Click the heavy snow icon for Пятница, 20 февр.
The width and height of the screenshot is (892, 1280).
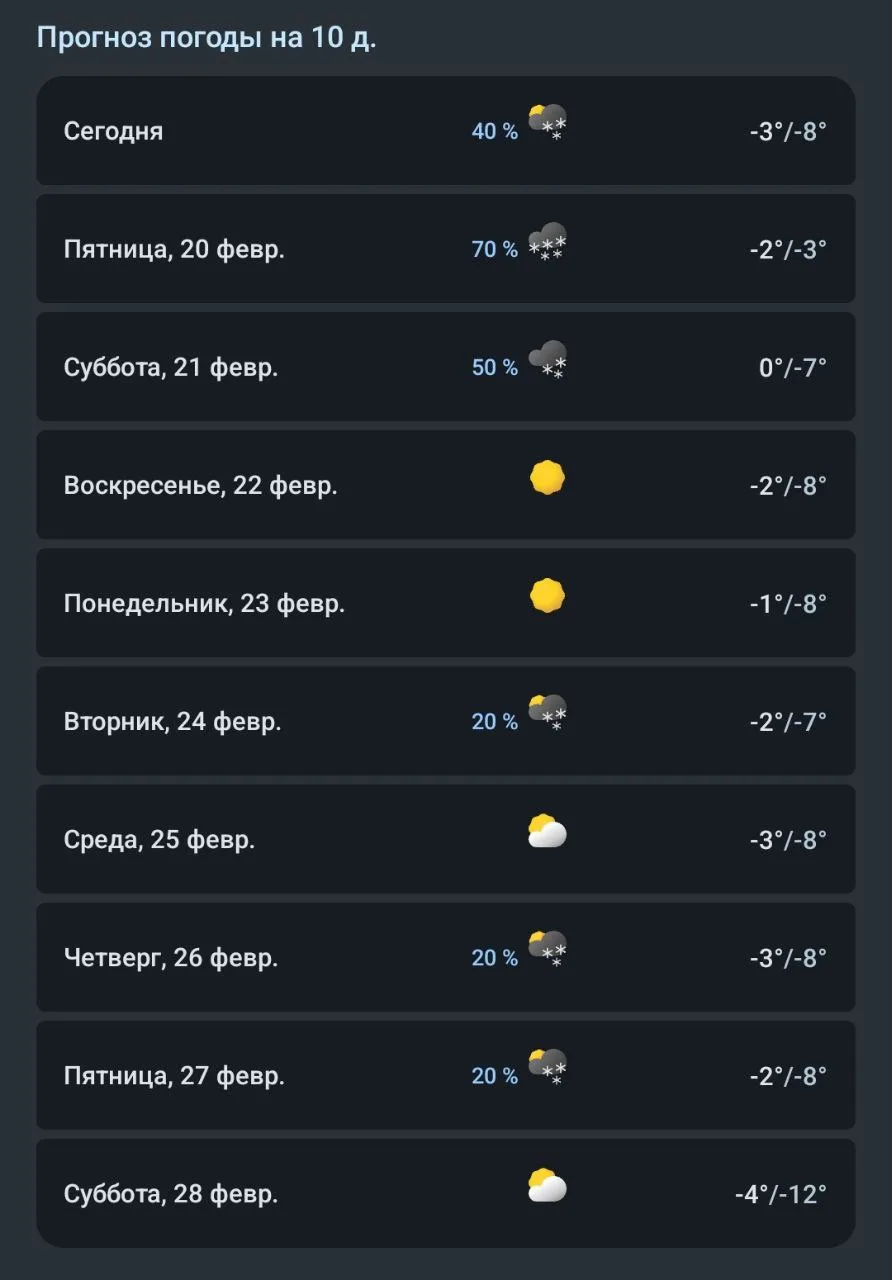click(547, 241)
